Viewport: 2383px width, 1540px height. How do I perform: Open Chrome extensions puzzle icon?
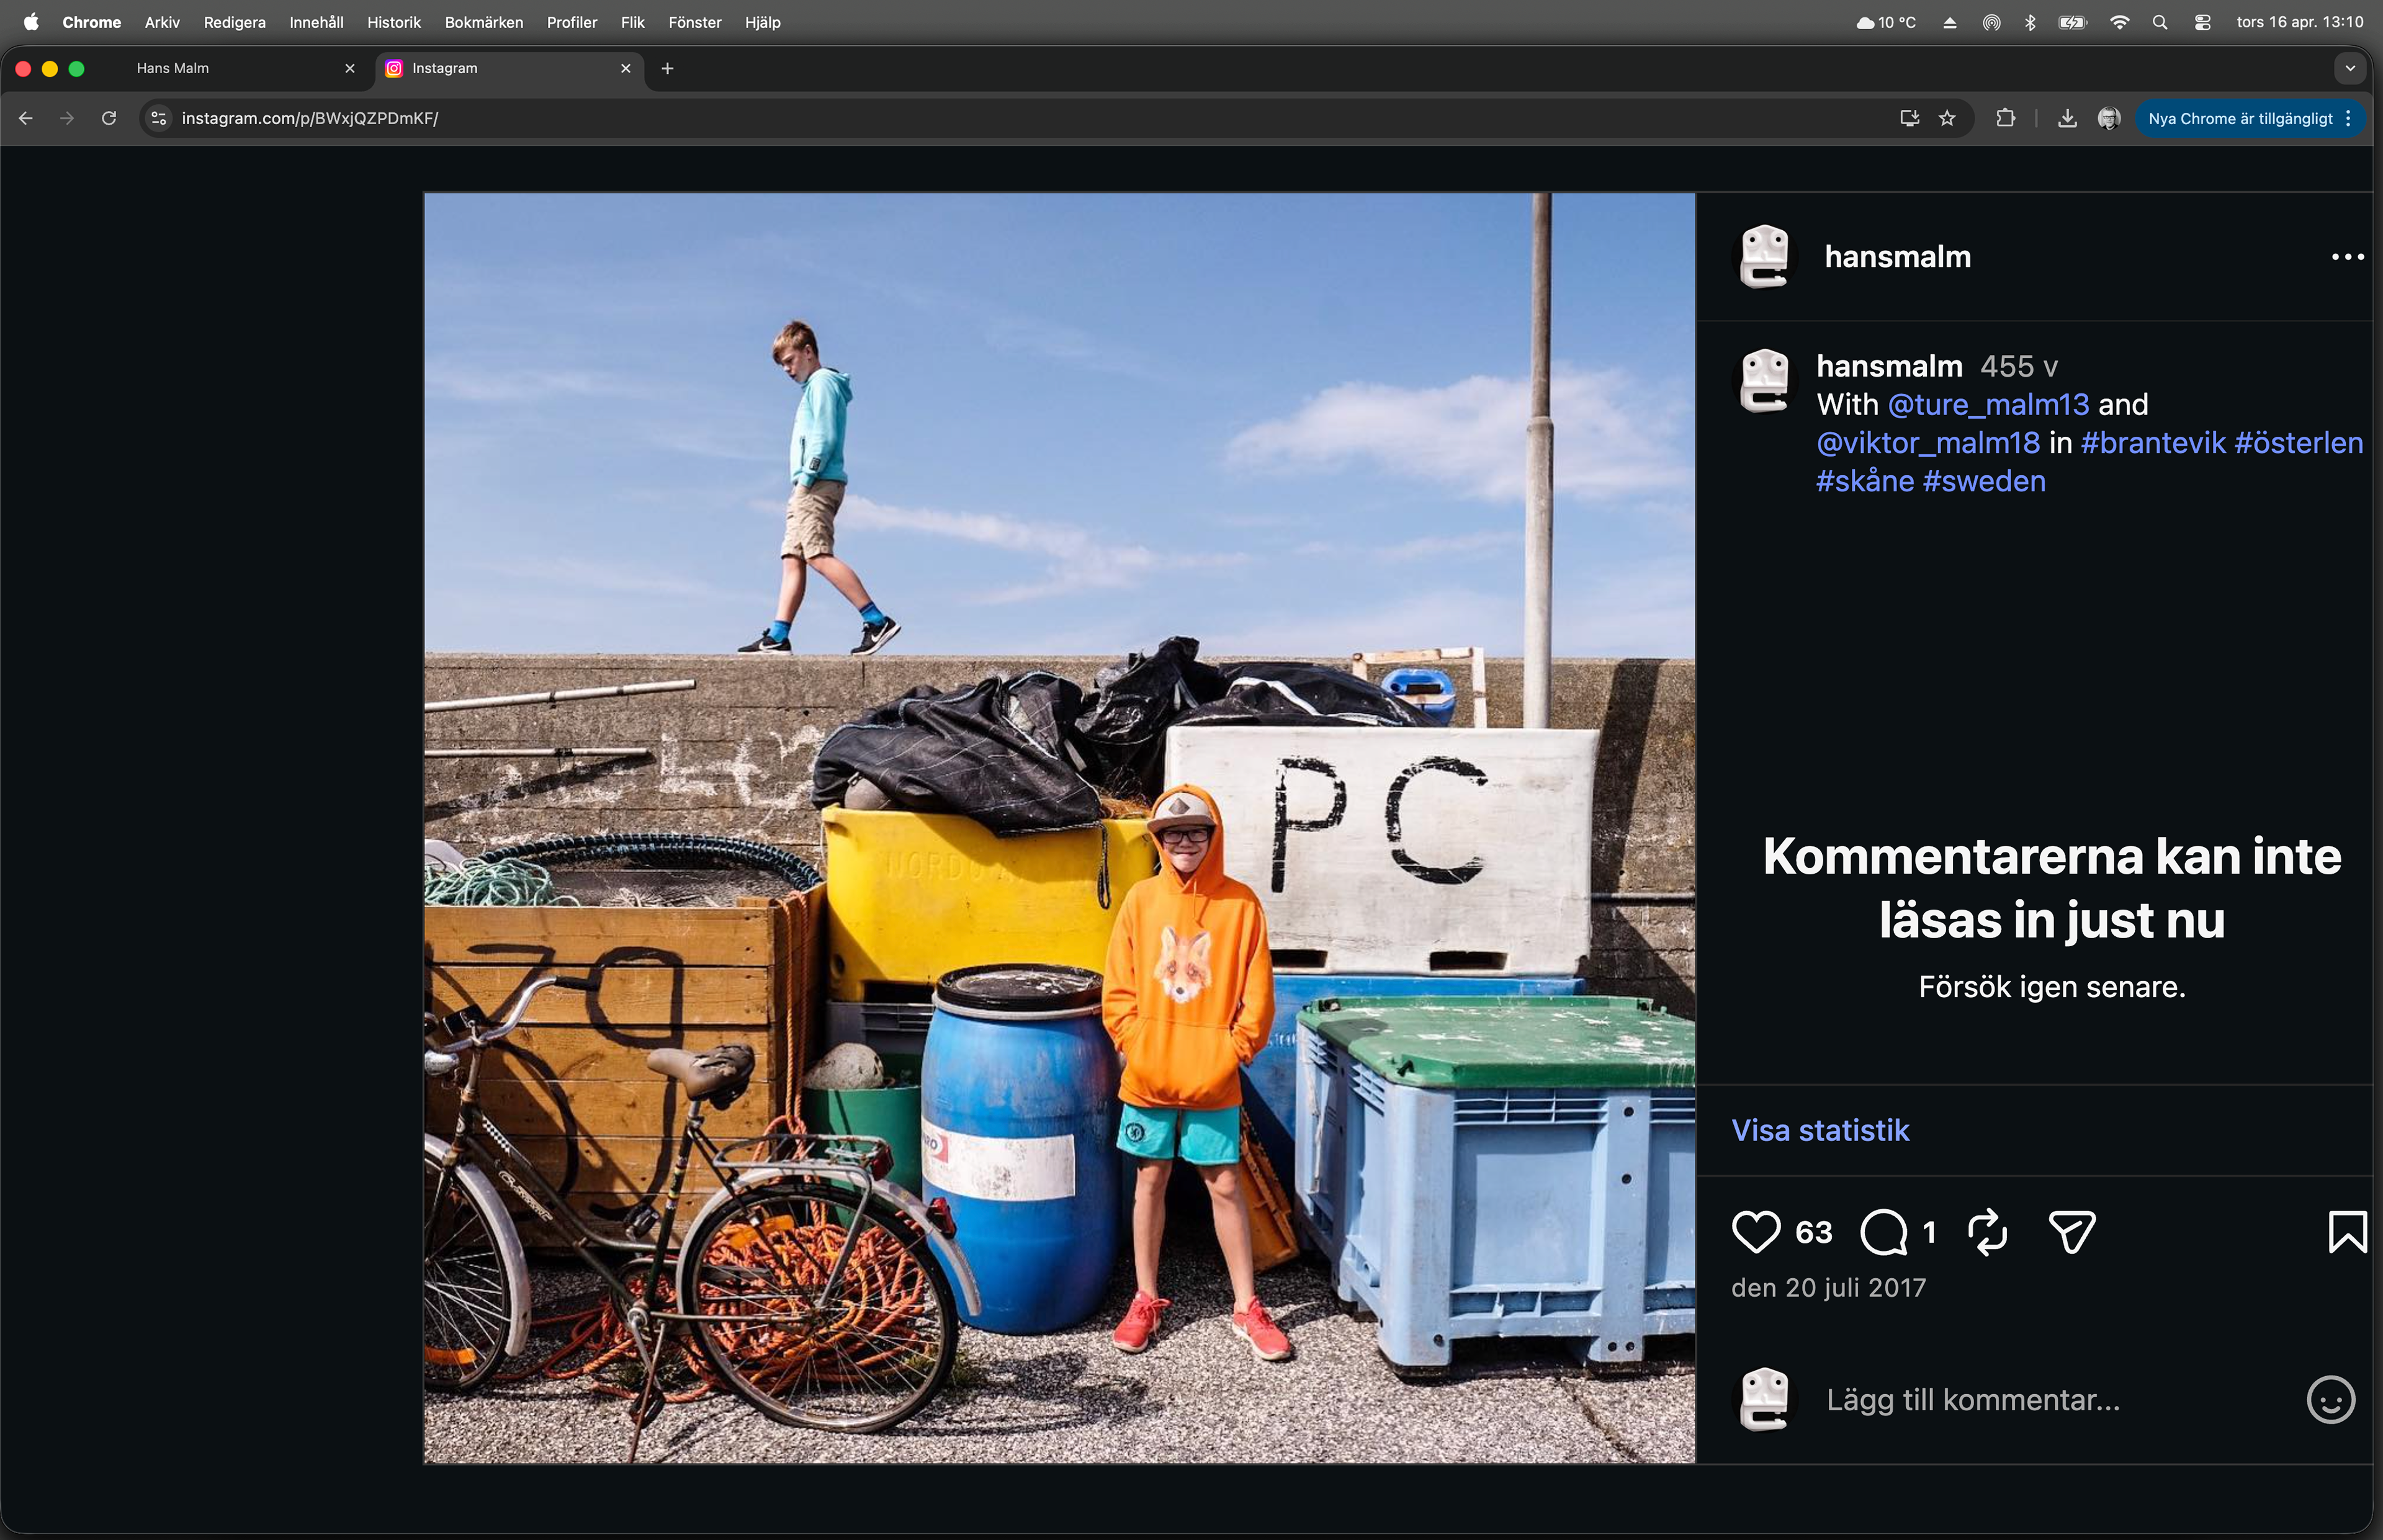pyautogui.click(x=2005, y=119)
